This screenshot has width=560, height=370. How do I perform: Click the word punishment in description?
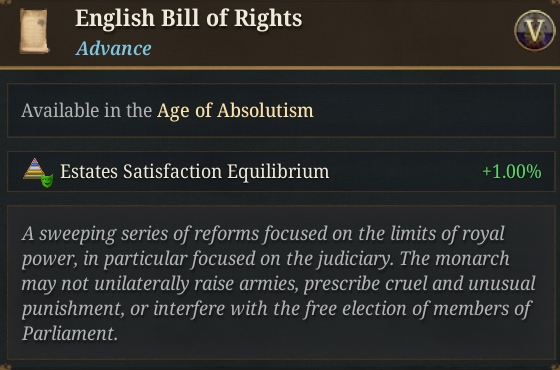pyautogui.click(x=71, y=309)
